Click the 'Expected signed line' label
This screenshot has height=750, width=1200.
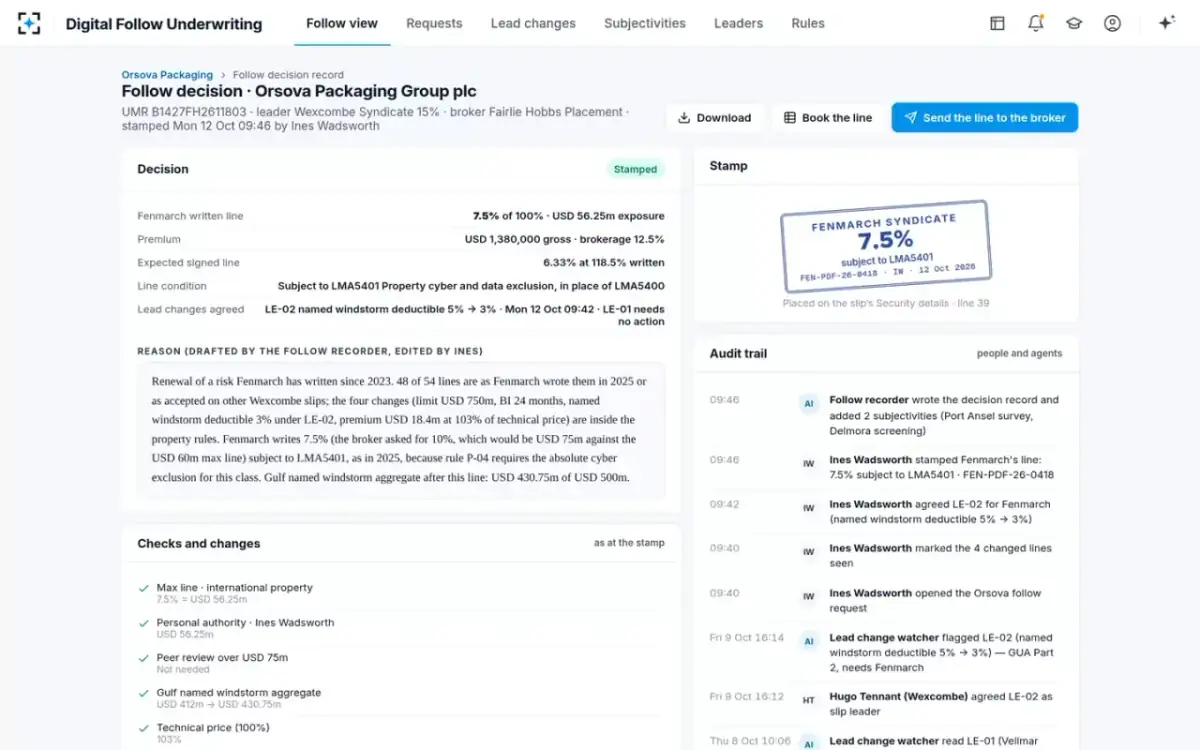click(x=188, y=263)
